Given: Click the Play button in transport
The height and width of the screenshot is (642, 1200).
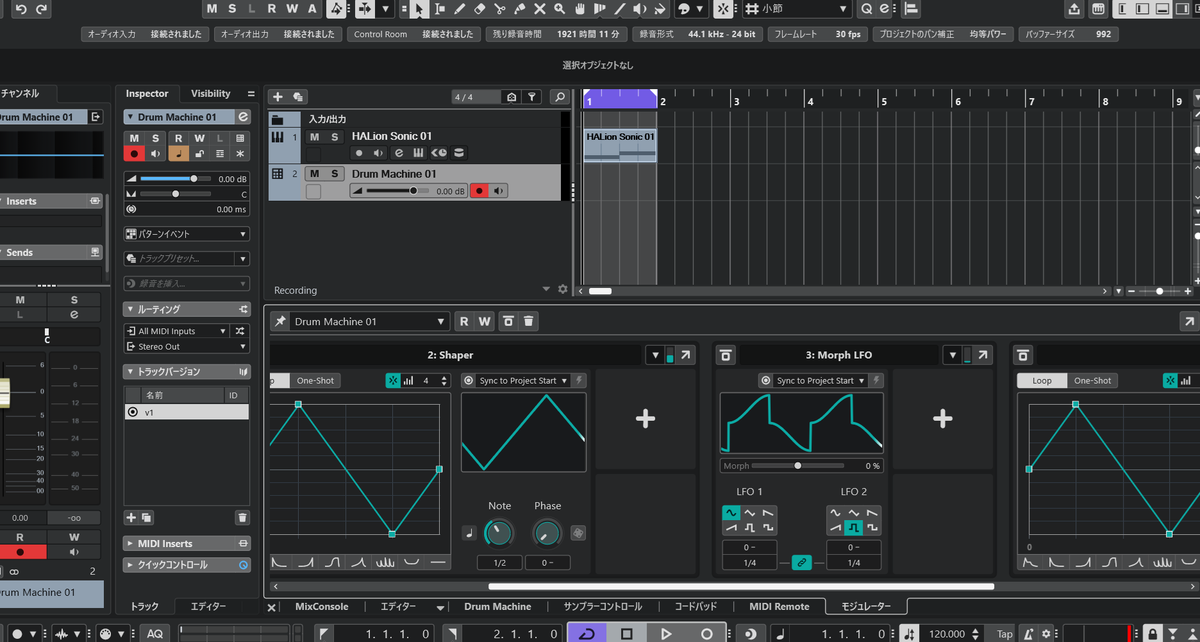Looking at the screenshot, I should point(666,633).
